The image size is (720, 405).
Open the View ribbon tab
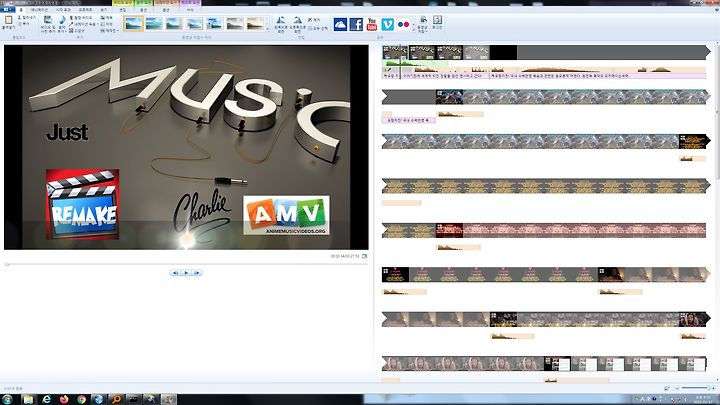click(104, 9)
